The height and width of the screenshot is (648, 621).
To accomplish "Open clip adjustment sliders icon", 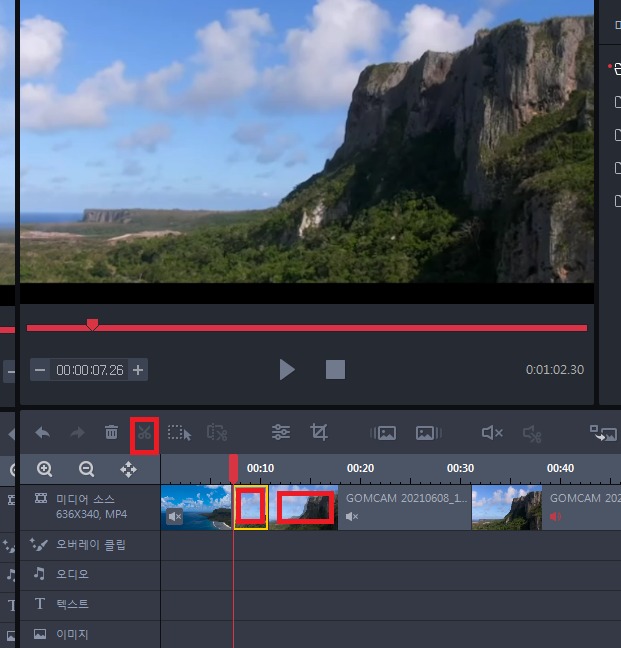I will click(x=281, y=432).
